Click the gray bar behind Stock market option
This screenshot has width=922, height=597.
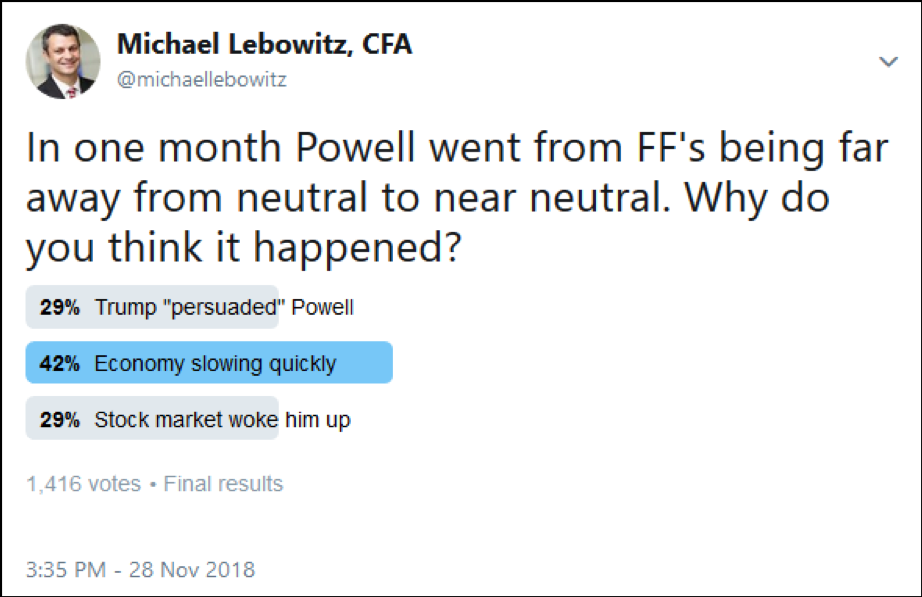[x=152, y=418]
